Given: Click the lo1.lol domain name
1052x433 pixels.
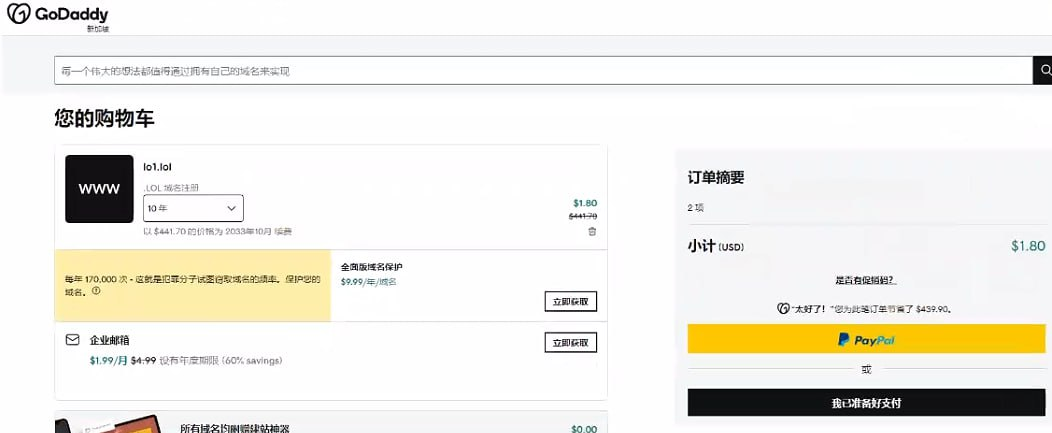Looking at the screenshot, I should pos(158,167).
